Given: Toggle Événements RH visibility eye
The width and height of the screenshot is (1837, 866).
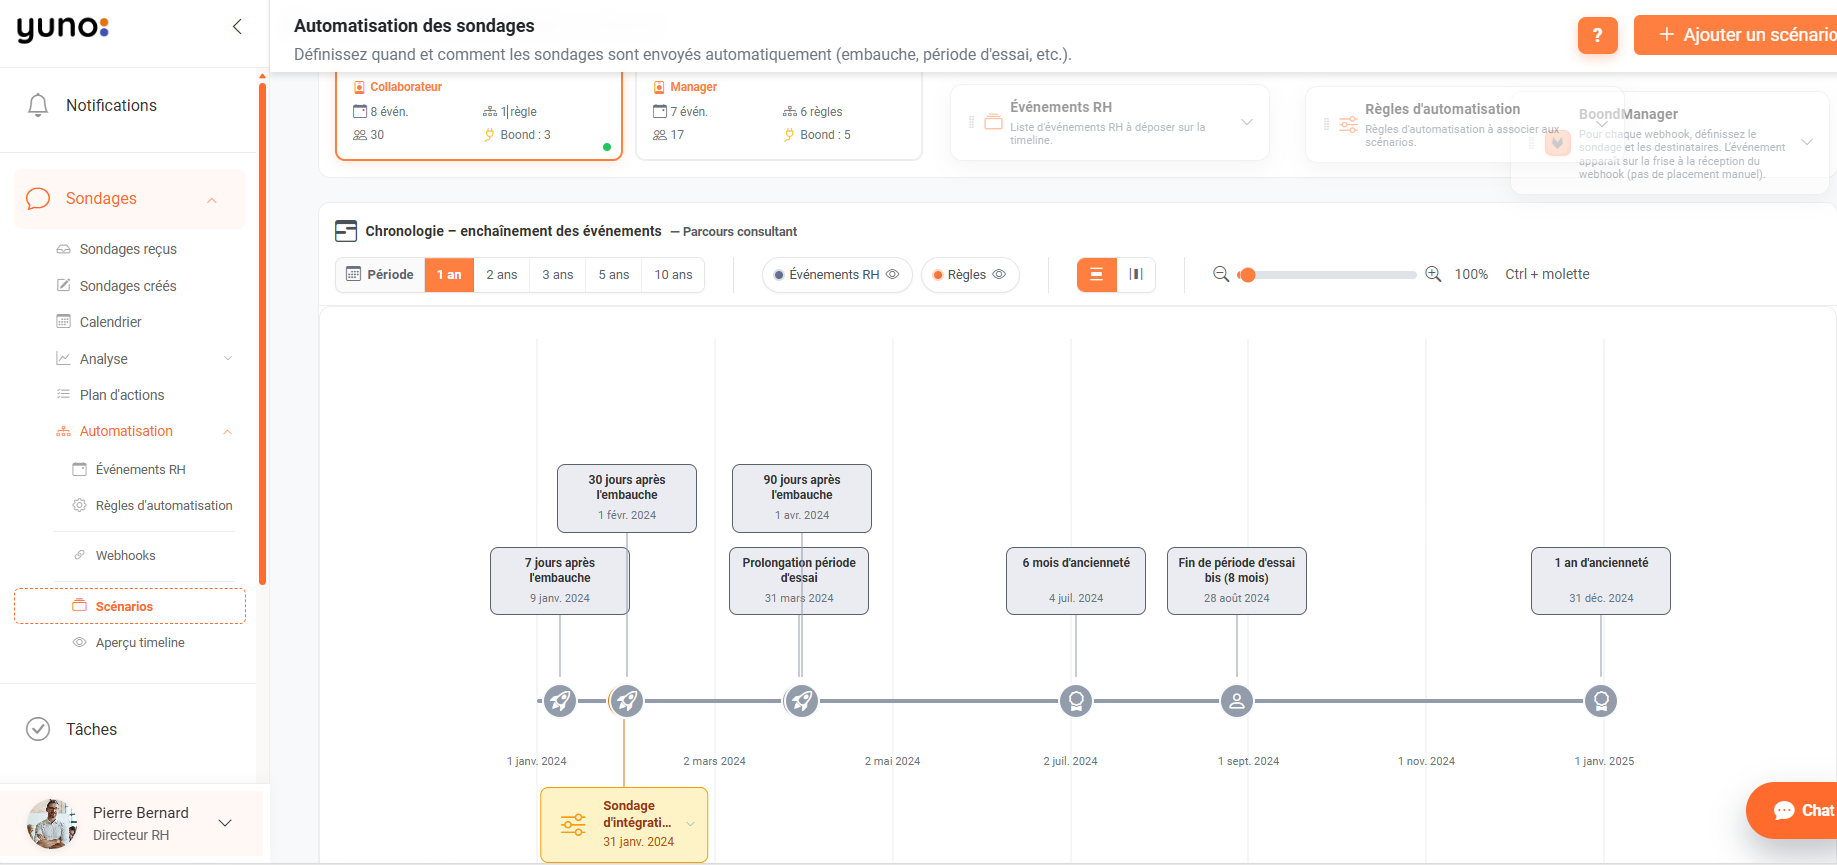Looking at the screenshot, I should [893, 274].
